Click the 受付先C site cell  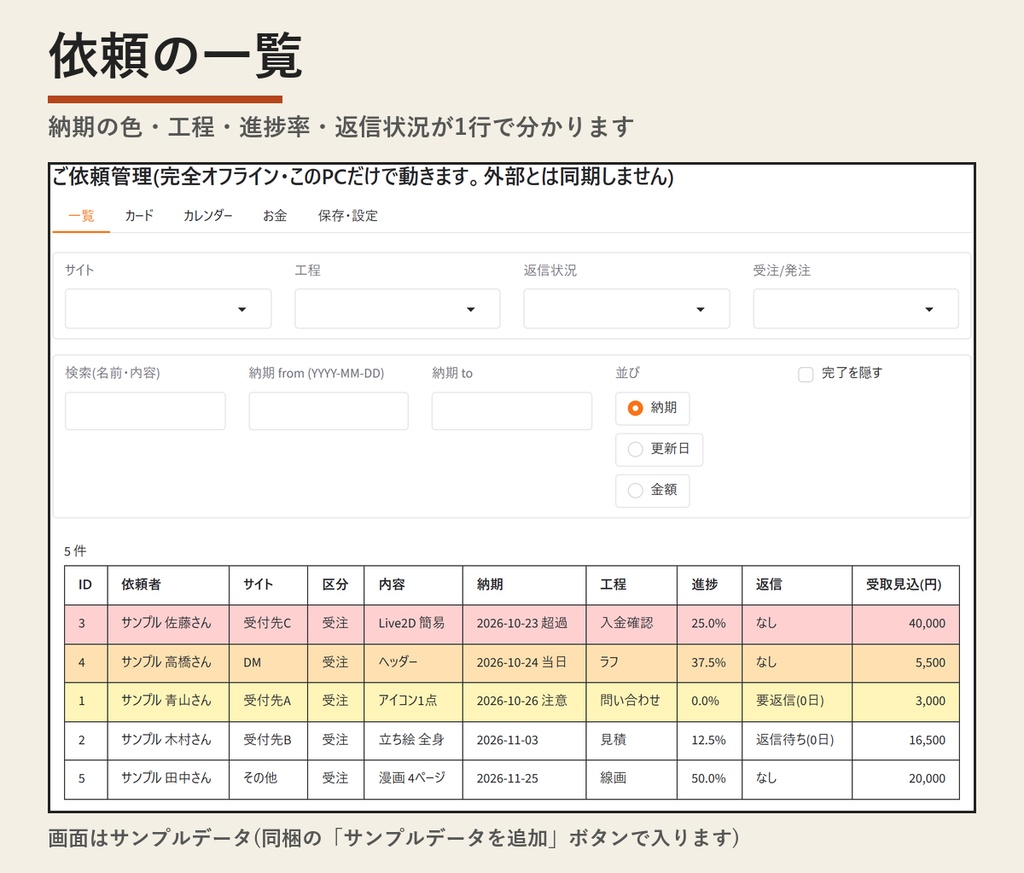(268, 624)
